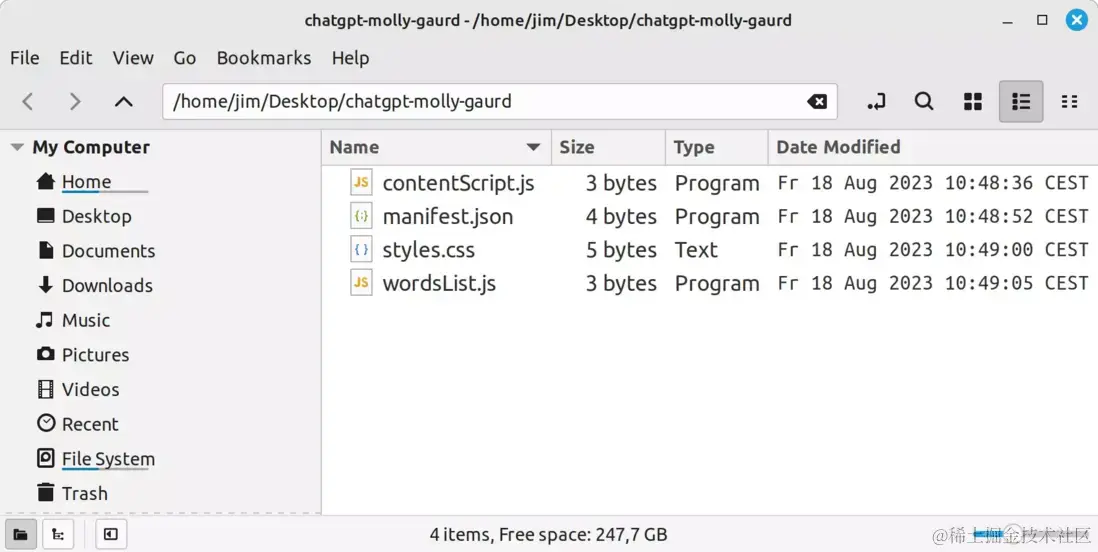
Task: Go forward with the right arrow
Action: click(x=75, y=102)
